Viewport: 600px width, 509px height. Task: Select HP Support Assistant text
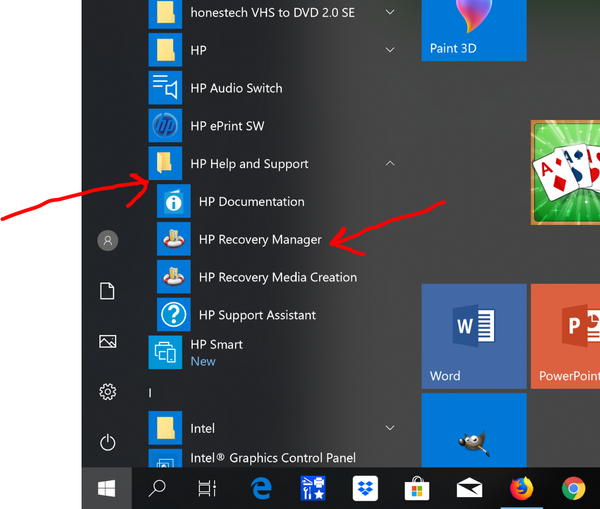(258, 315)
